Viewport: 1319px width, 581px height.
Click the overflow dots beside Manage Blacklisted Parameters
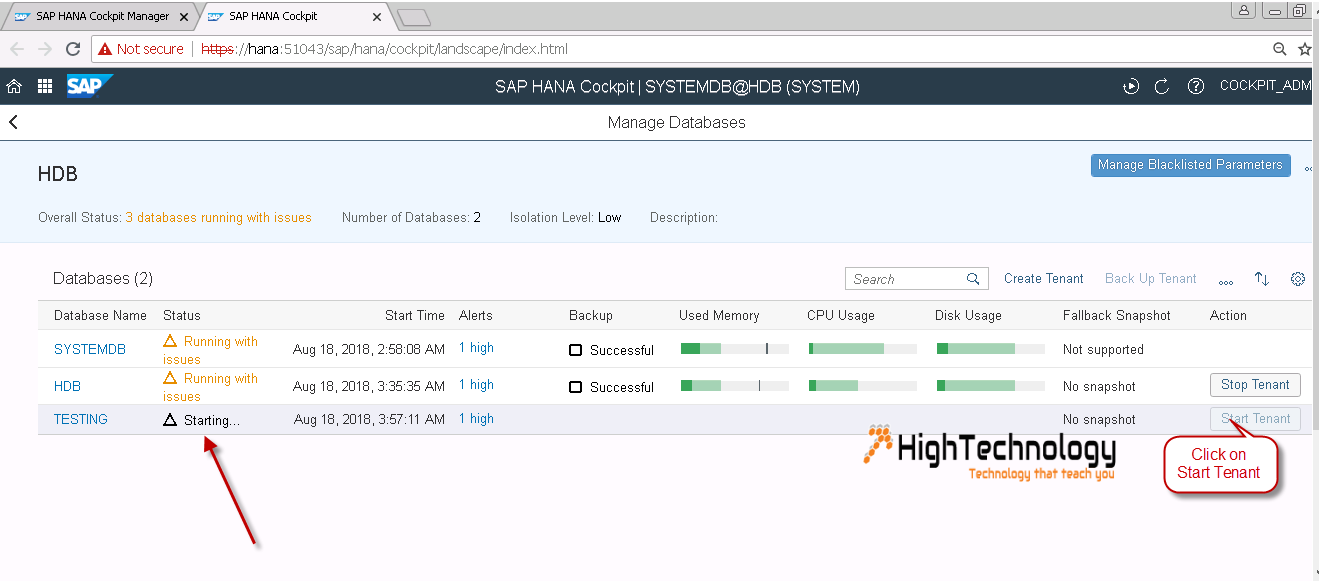coord(1310,168)
